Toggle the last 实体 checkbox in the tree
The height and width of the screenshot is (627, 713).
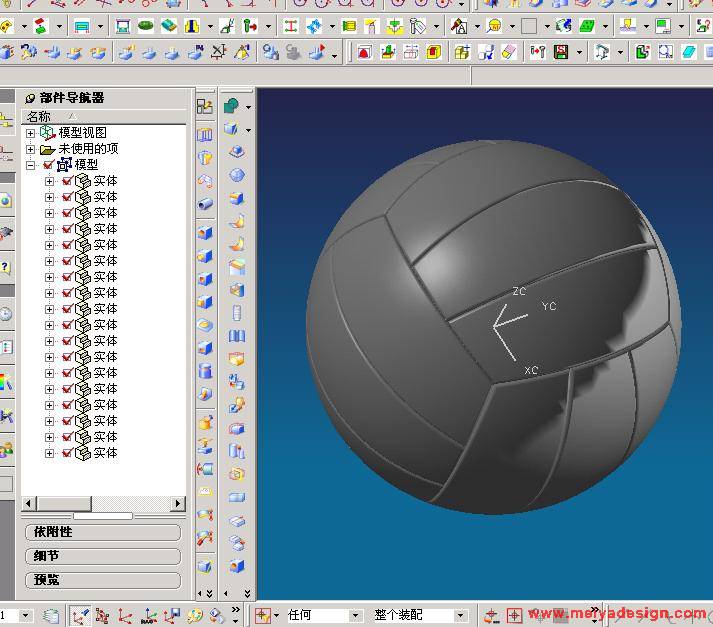pyautogui.click(x=67, y=453)
